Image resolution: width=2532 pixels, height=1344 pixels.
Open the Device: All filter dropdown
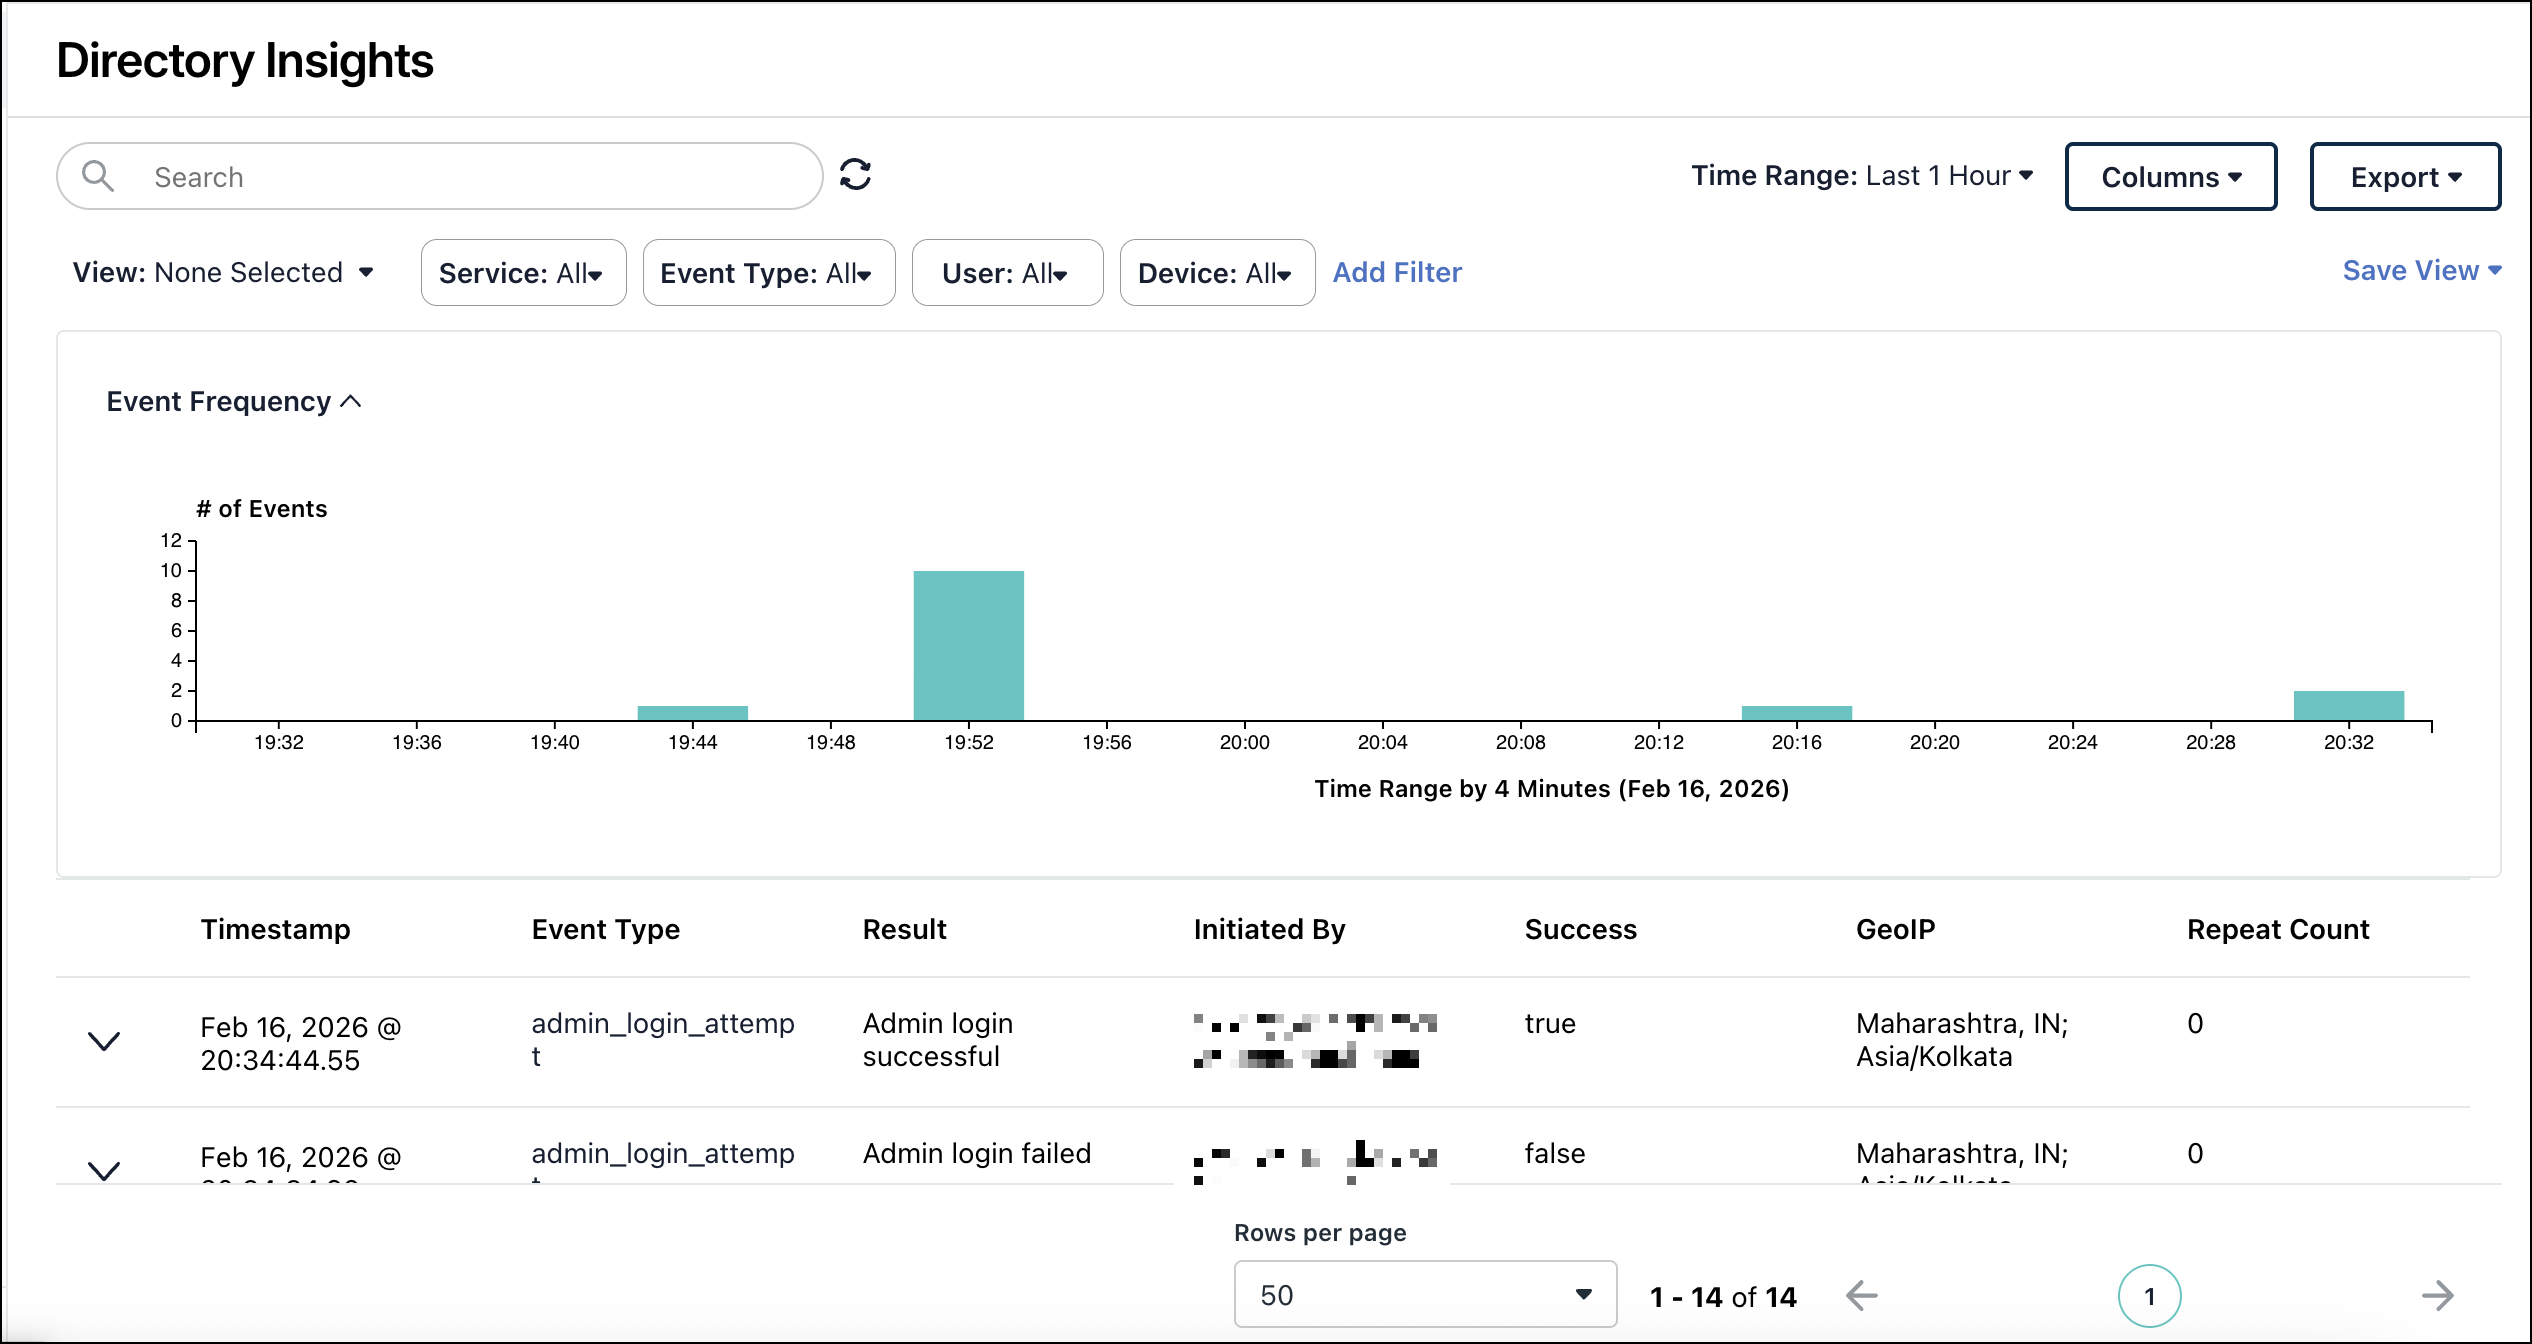1217,272
